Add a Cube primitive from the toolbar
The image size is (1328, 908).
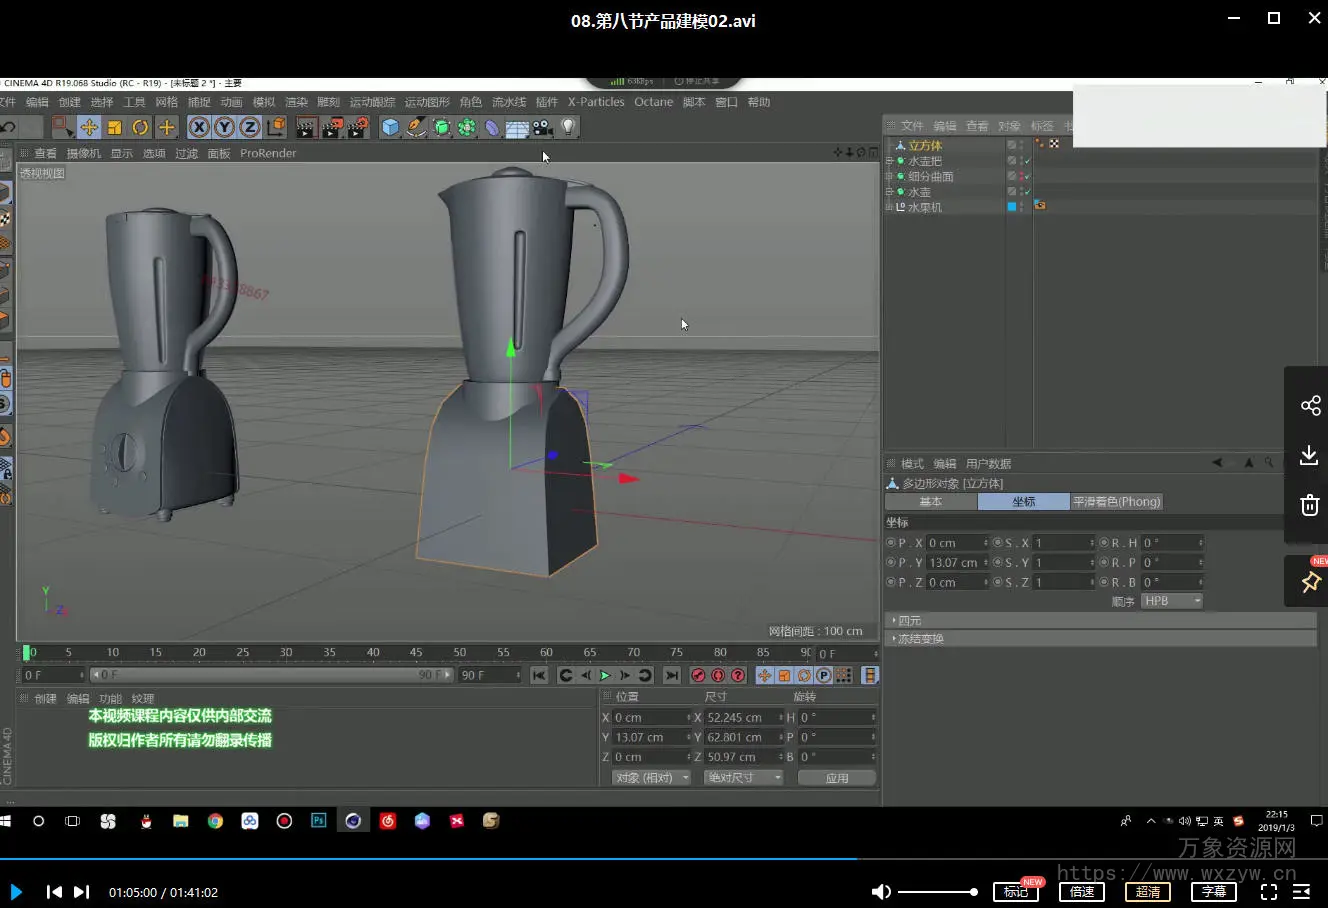(x=390, y=127)
